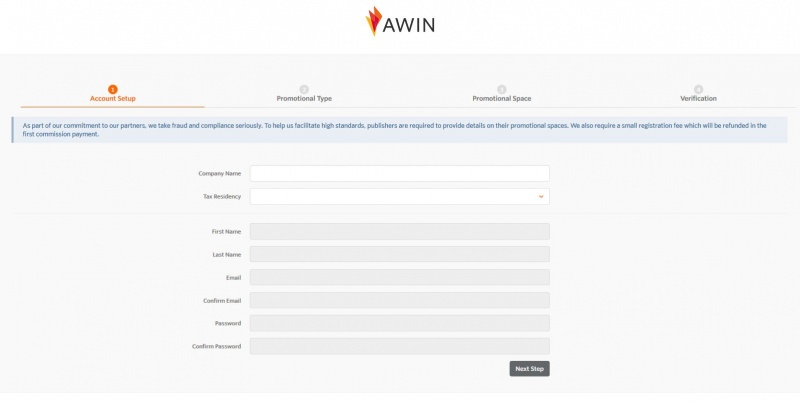Go to the Promotional Type step
Viewport: 800px width, 403px height.
304,99
